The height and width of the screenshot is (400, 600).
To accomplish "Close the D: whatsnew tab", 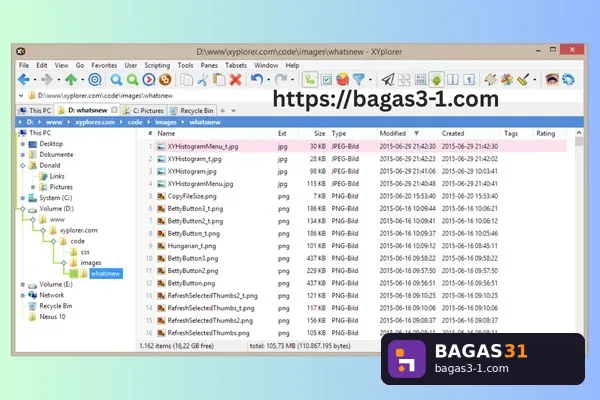I will (x=114, y=110).
